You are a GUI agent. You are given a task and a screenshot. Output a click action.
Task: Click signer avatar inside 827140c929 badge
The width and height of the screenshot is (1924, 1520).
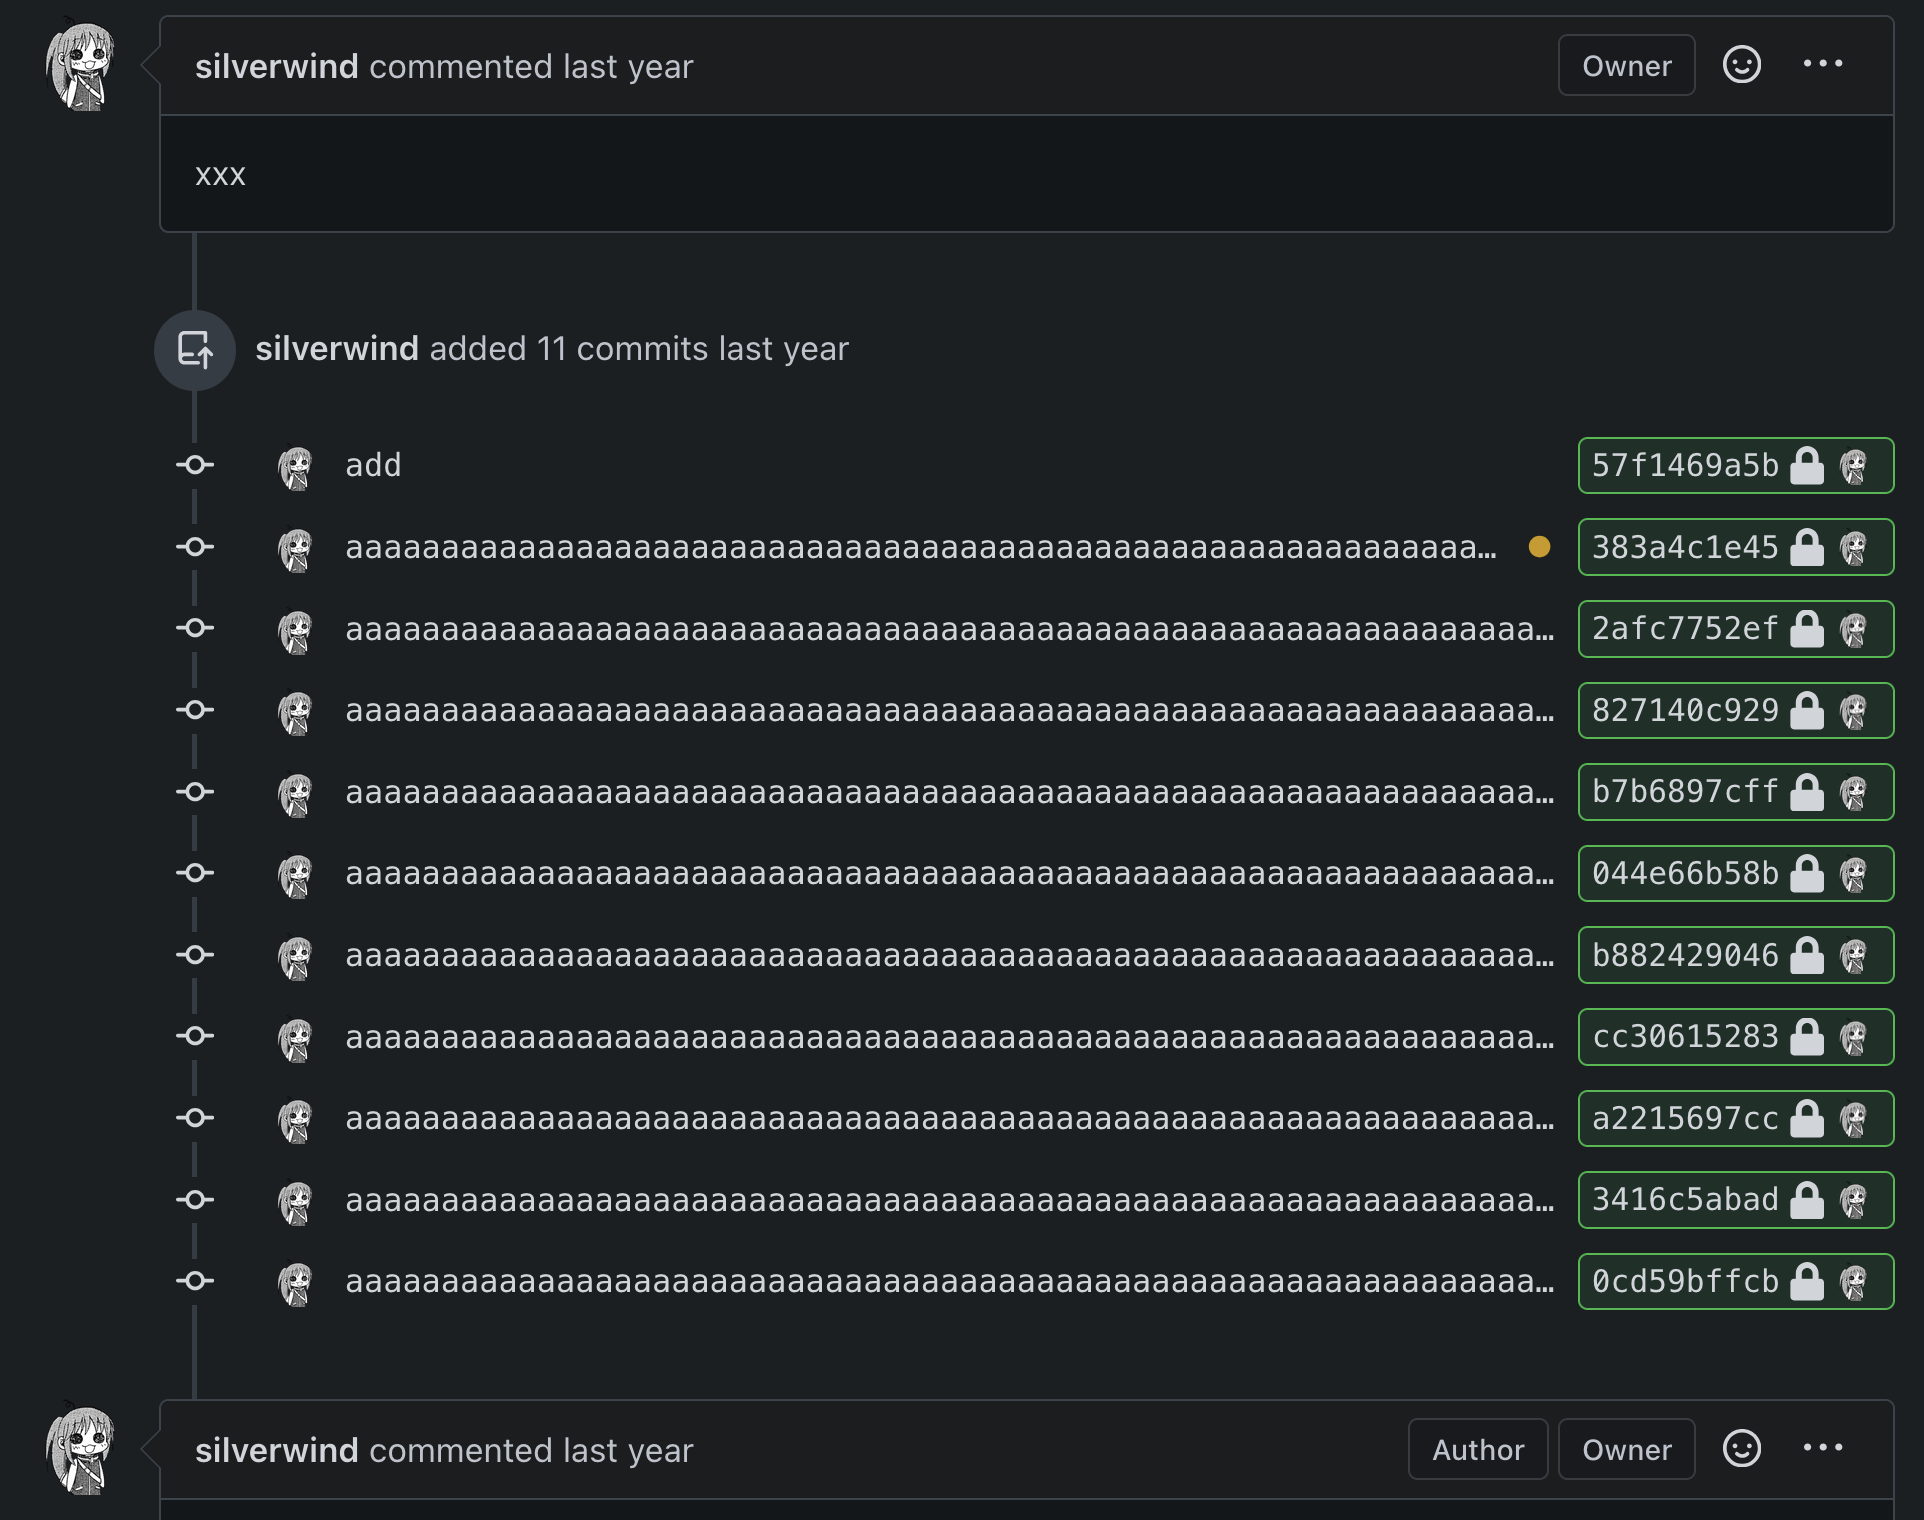click(x=1854, y=711)
